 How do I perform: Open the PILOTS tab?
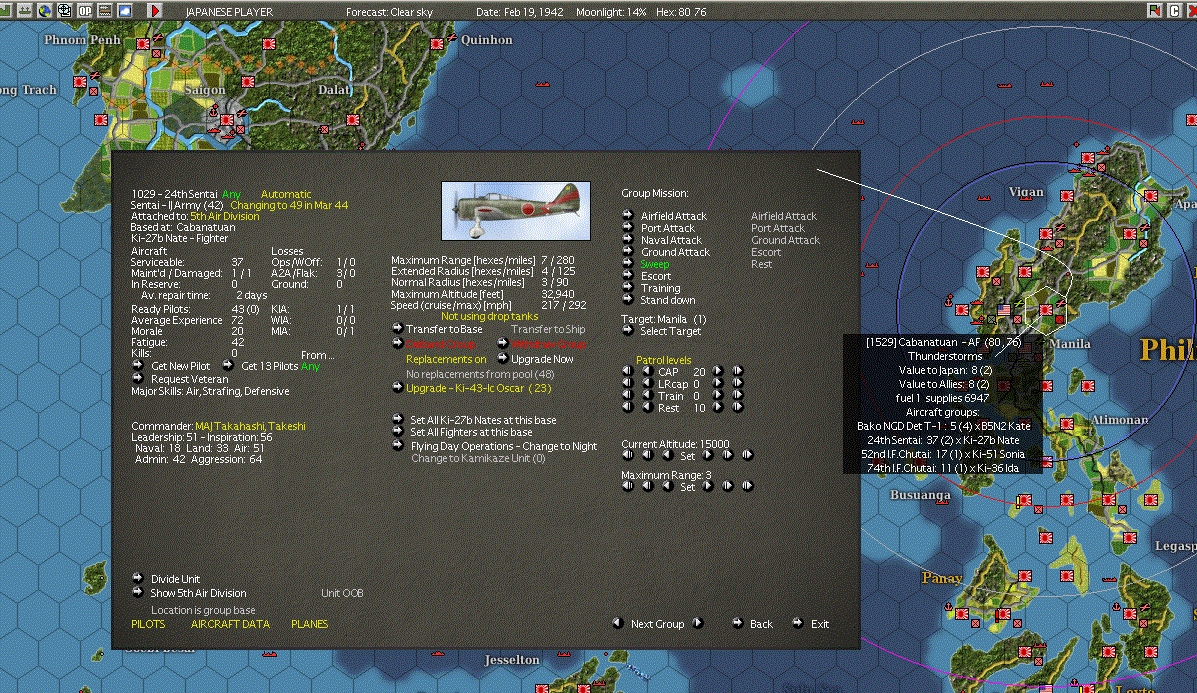(x=148, y=624)
